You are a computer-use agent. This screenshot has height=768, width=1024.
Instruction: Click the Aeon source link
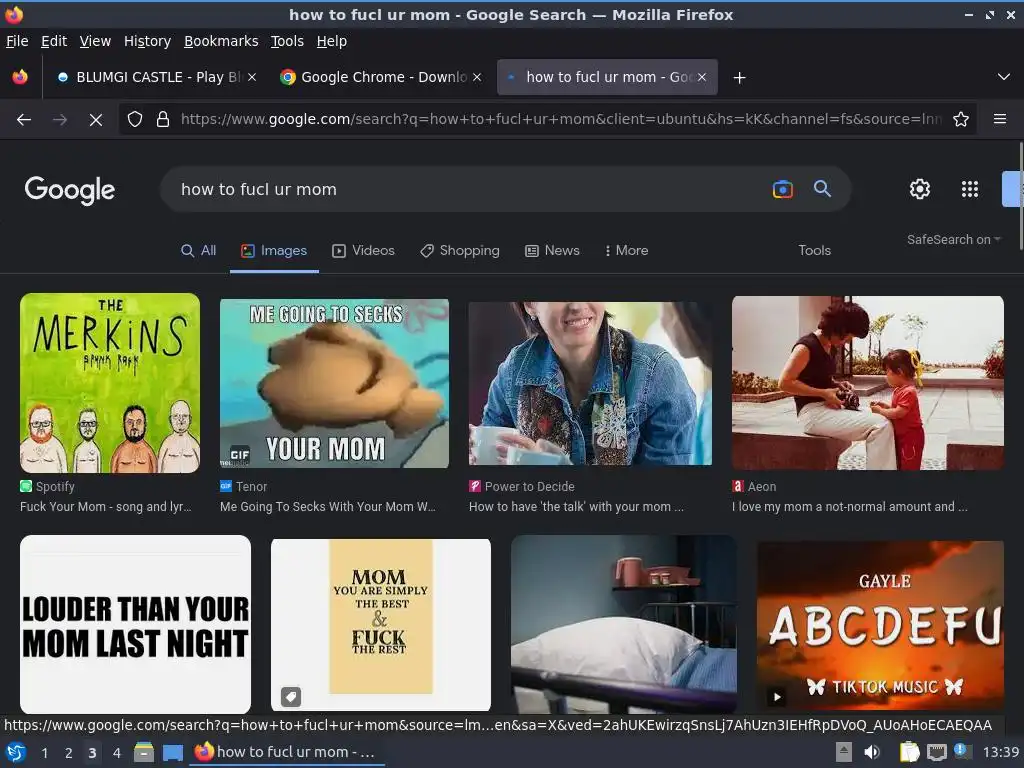(x=754, y=487)
